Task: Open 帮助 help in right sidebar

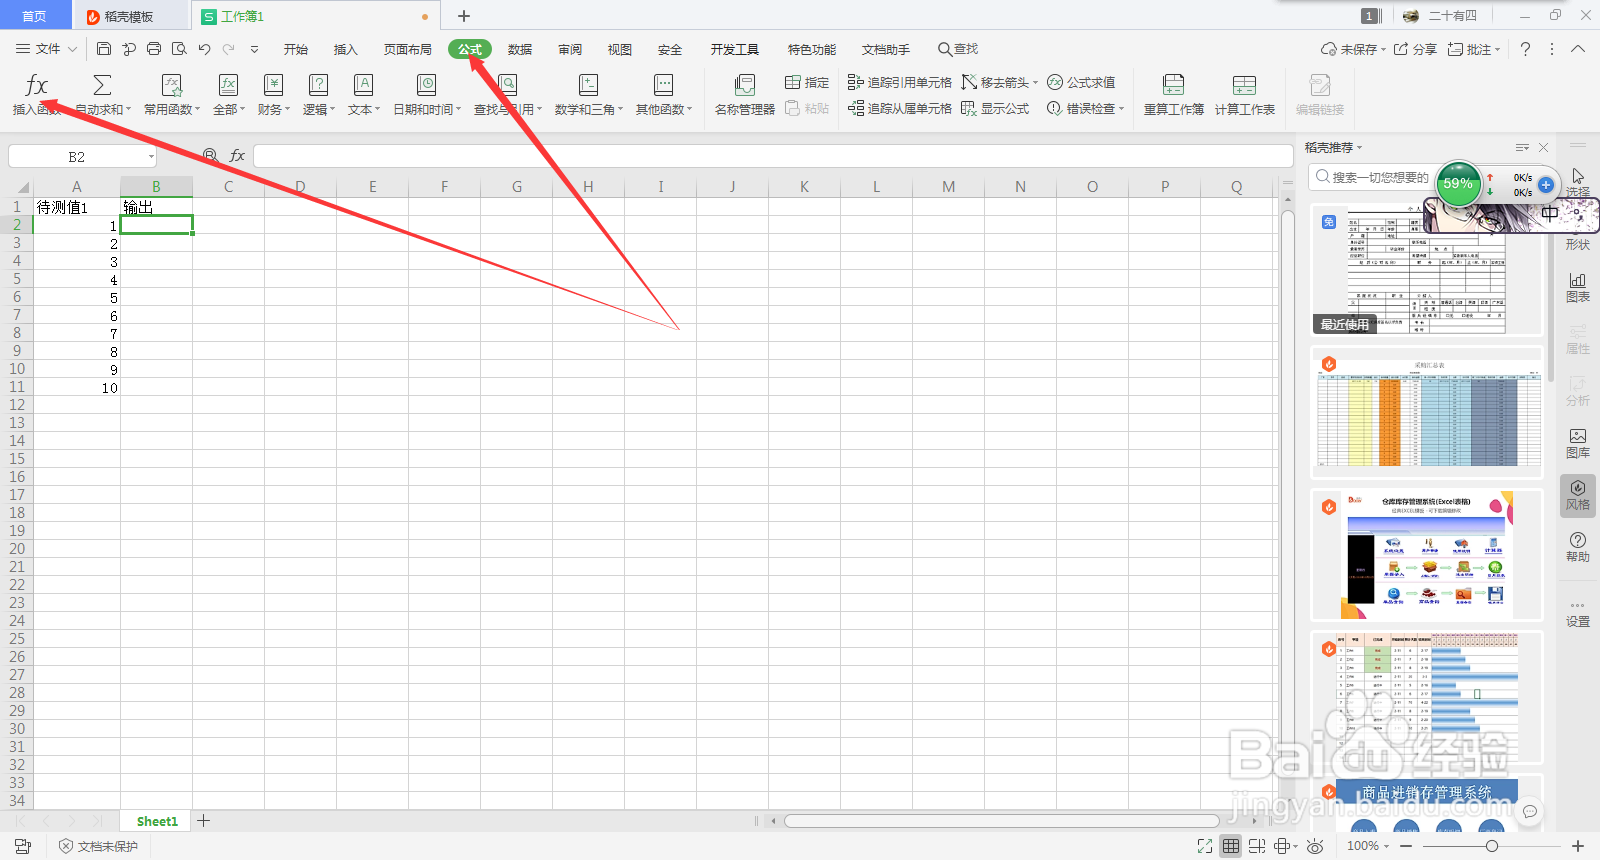Action: click(x=1578, y=547)
